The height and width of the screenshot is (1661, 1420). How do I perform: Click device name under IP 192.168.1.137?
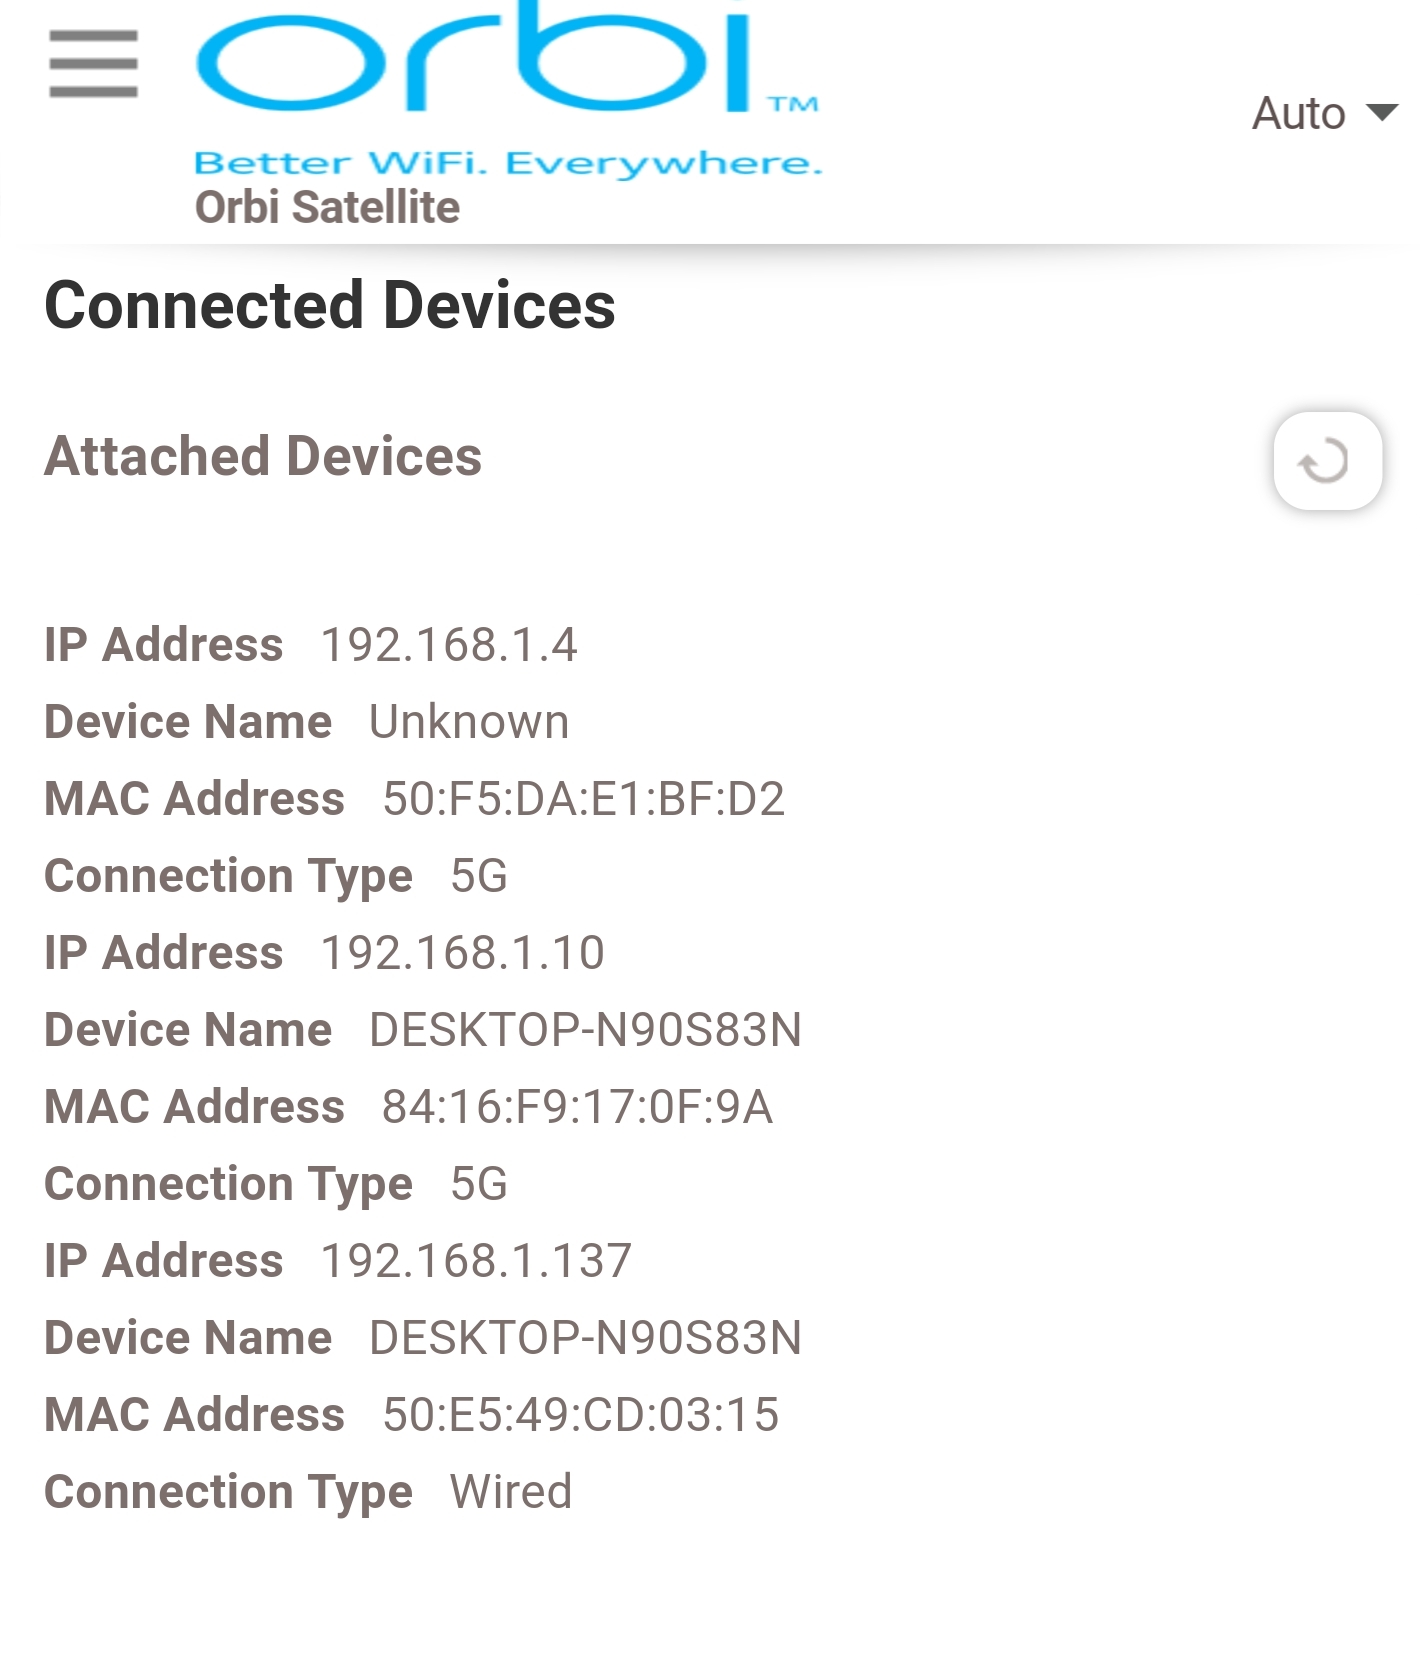tap(585, 1338)
